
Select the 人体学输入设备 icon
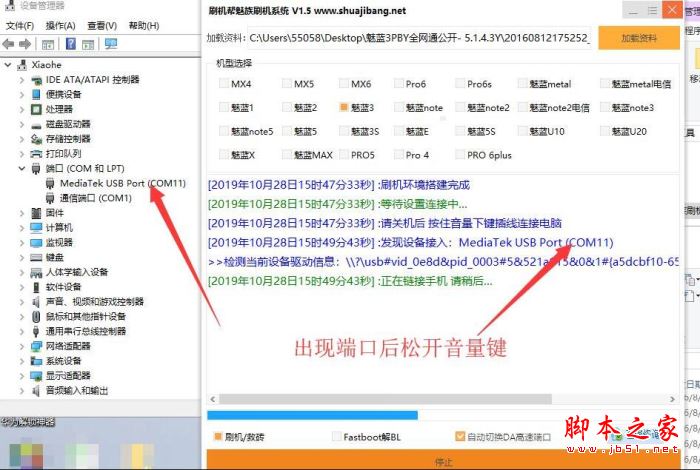[x=37, y=272]
